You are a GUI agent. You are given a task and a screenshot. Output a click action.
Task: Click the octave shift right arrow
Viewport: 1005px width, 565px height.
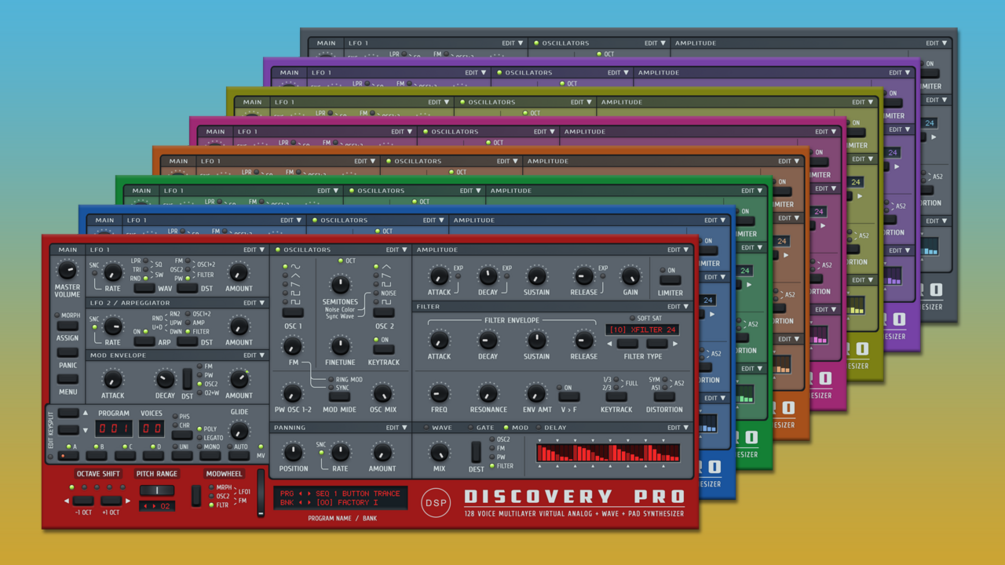128,501
